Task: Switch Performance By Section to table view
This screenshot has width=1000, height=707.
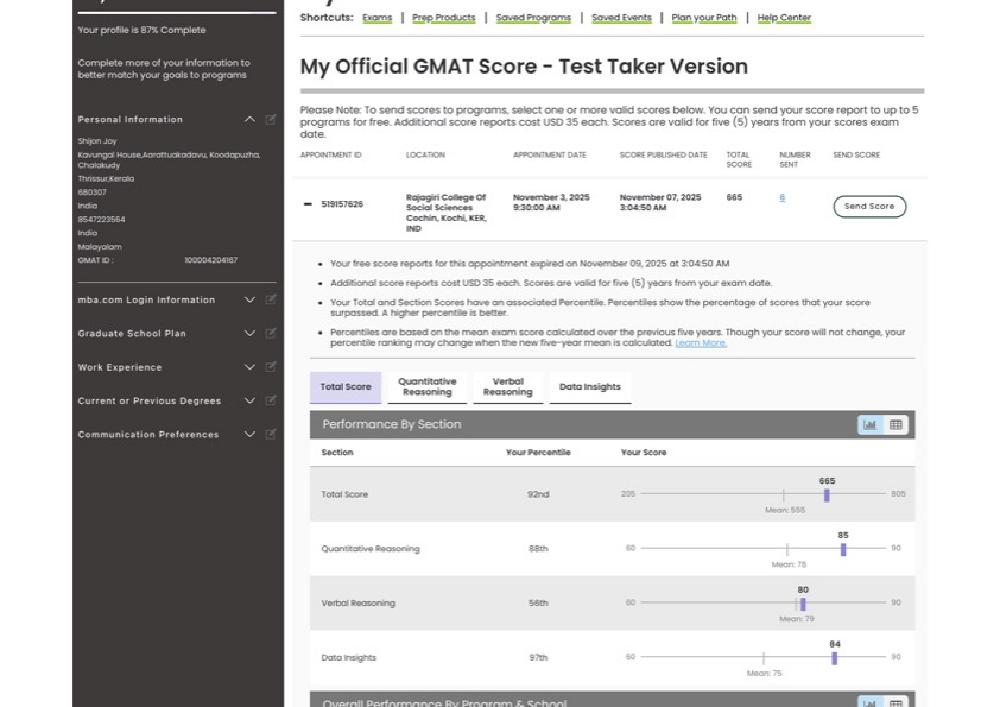Action: click(x=896, y=425)
